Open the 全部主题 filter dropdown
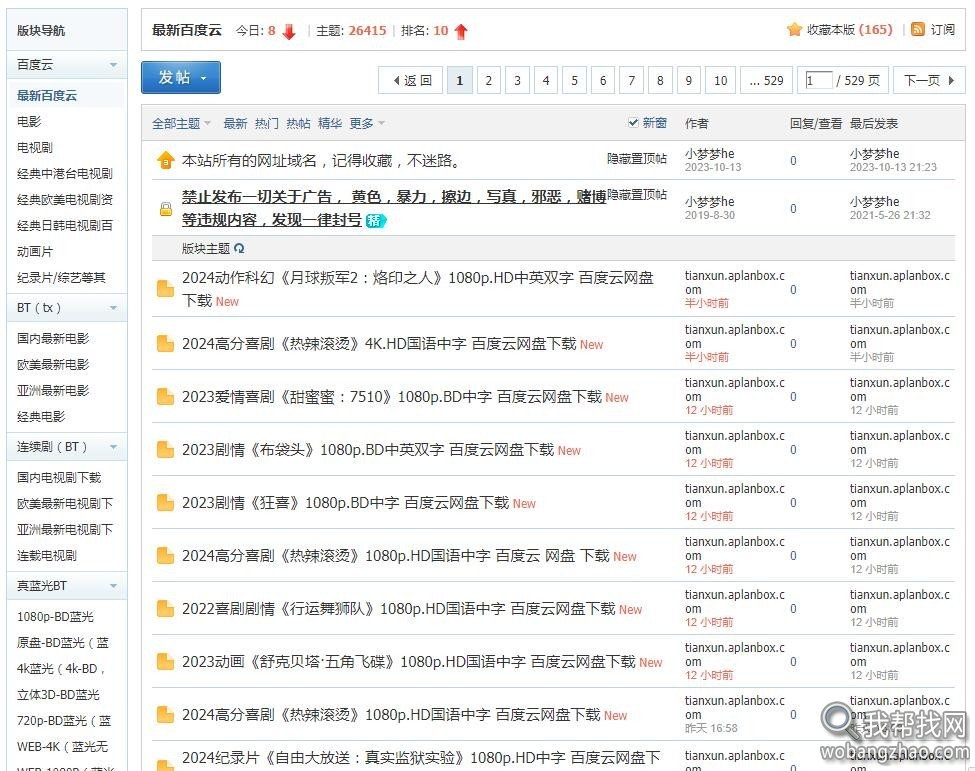 tap(182, 123)
